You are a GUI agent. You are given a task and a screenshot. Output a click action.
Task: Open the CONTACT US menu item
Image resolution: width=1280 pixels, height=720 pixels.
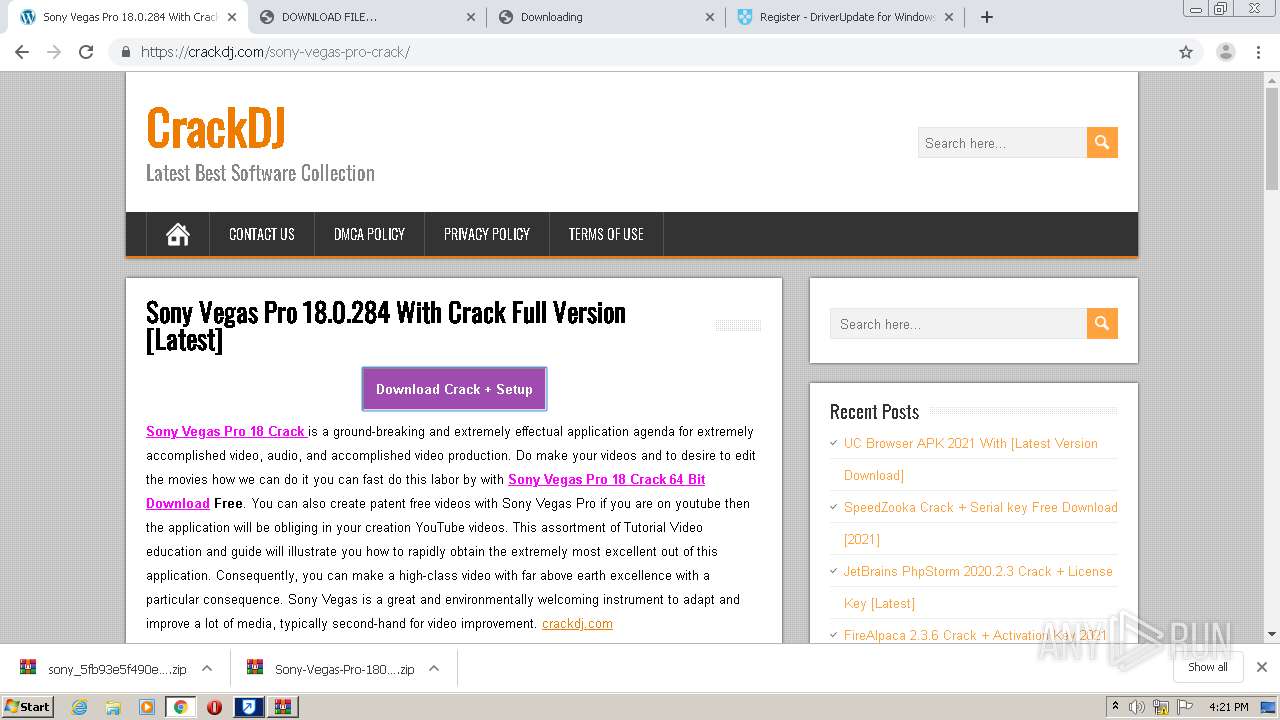point(262,234)
